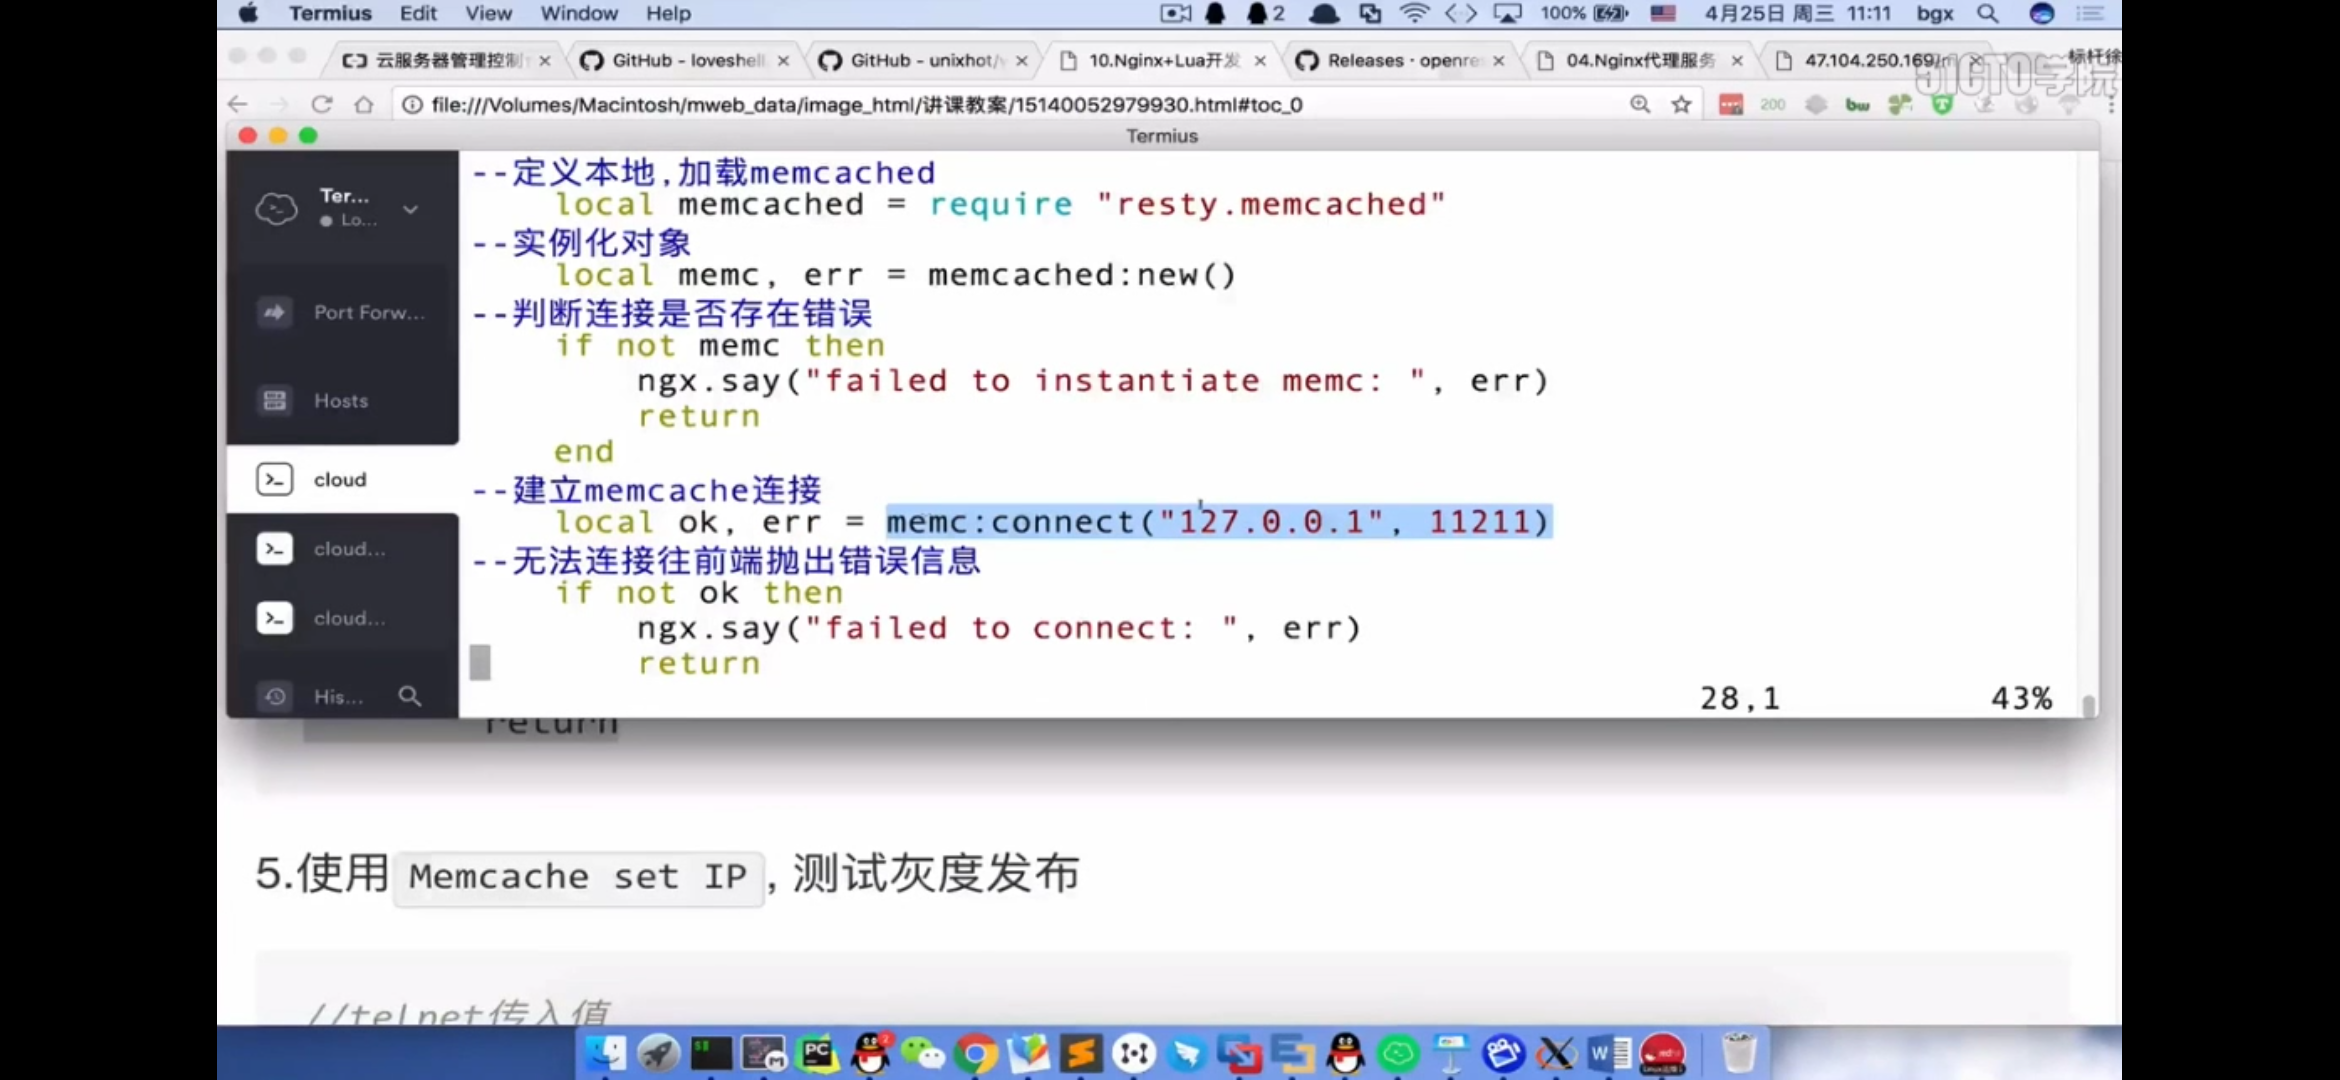Open the View menu in Termius
Image resolution: width=2340 pixels, height=1080 pixels.
[488, 13]
